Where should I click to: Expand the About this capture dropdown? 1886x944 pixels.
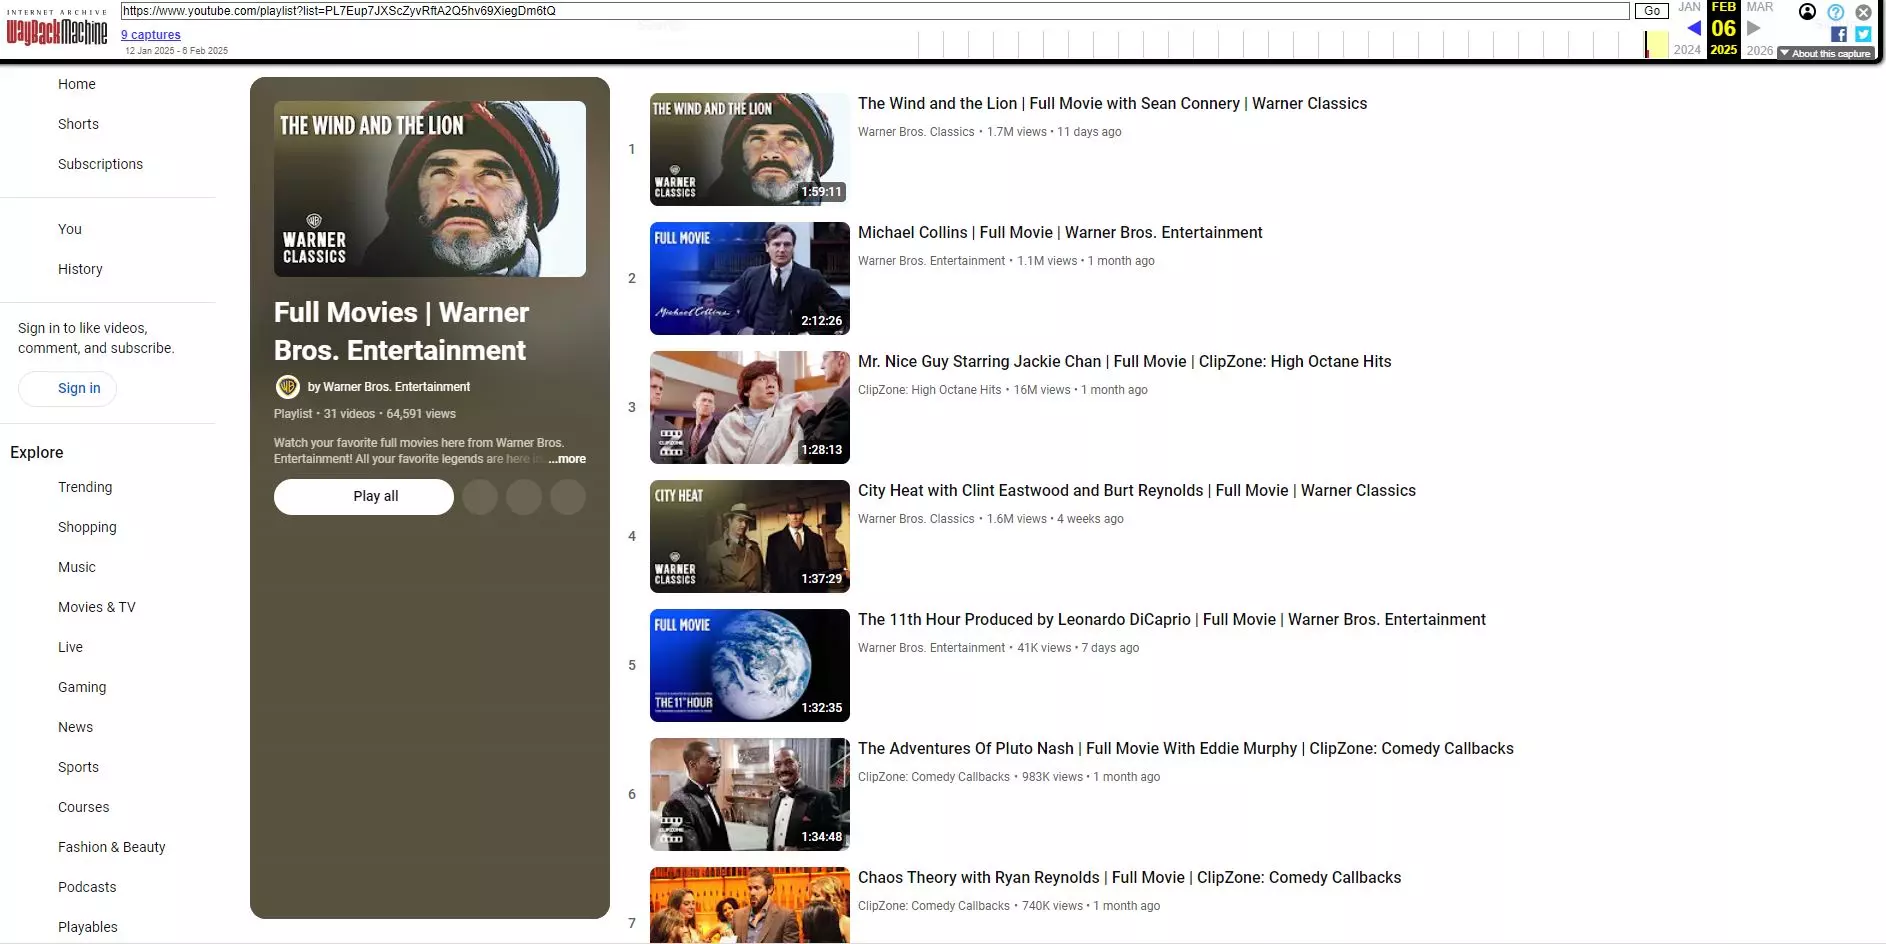[1825, 54]
